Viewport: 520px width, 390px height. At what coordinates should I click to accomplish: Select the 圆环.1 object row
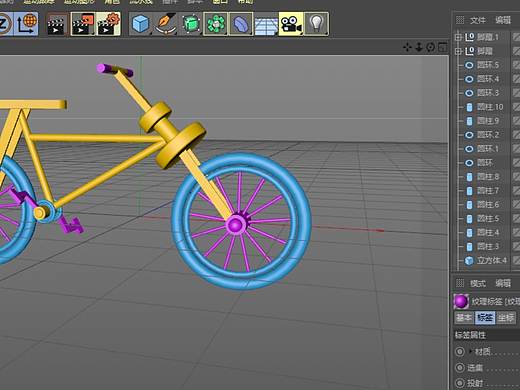click(487, 149)
